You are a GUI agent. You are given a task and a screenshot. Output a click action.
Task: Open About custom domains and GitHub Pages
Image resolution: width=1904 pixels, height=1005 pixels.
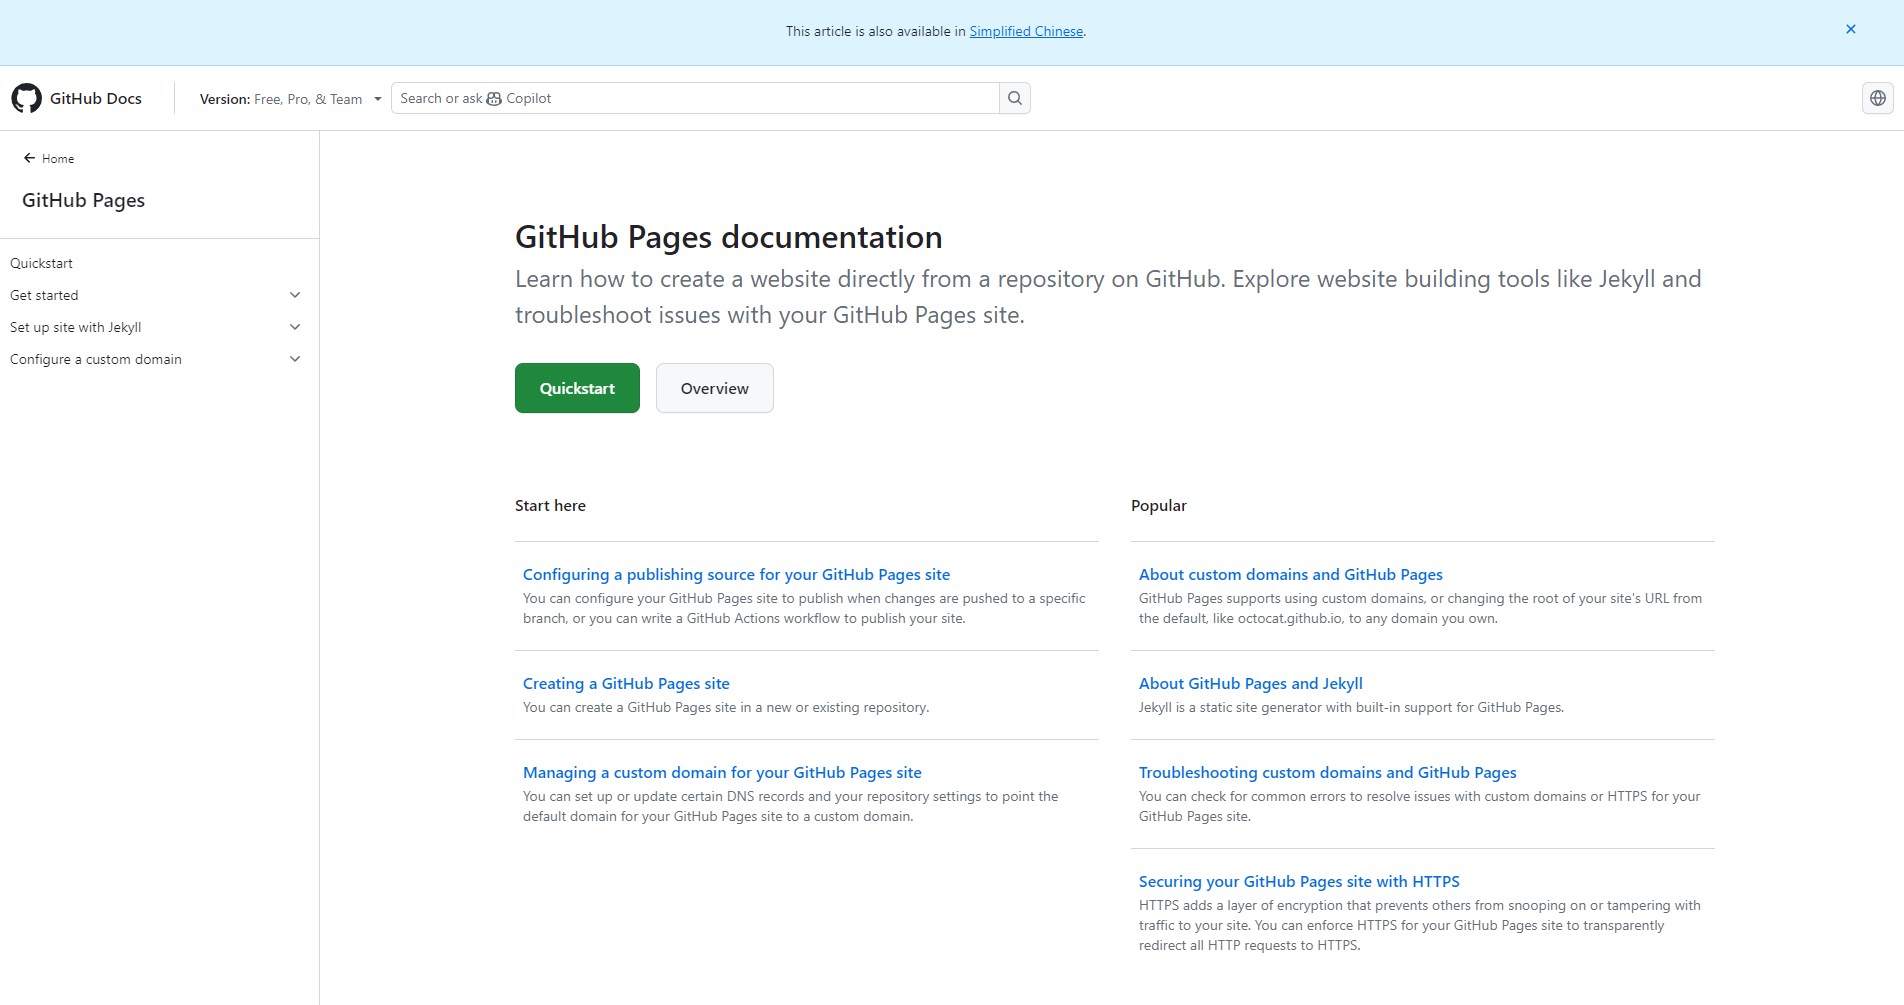1290,574
